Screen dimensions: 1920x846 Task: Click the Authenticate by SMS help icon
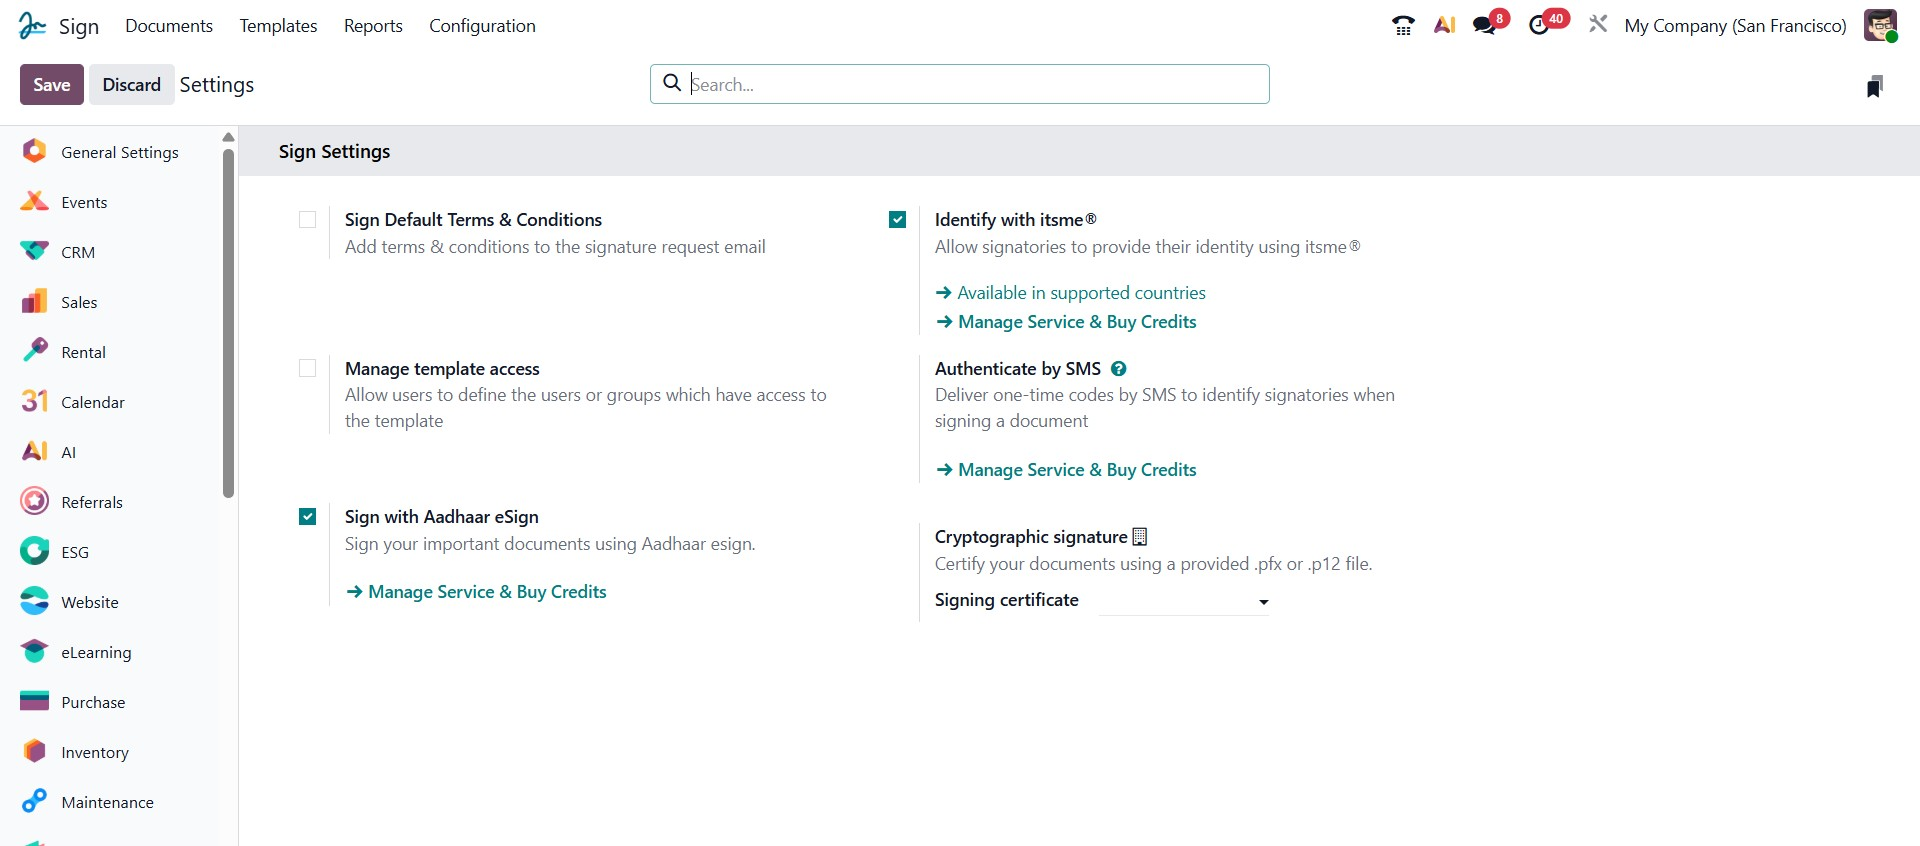click(x=1119, y=369)
